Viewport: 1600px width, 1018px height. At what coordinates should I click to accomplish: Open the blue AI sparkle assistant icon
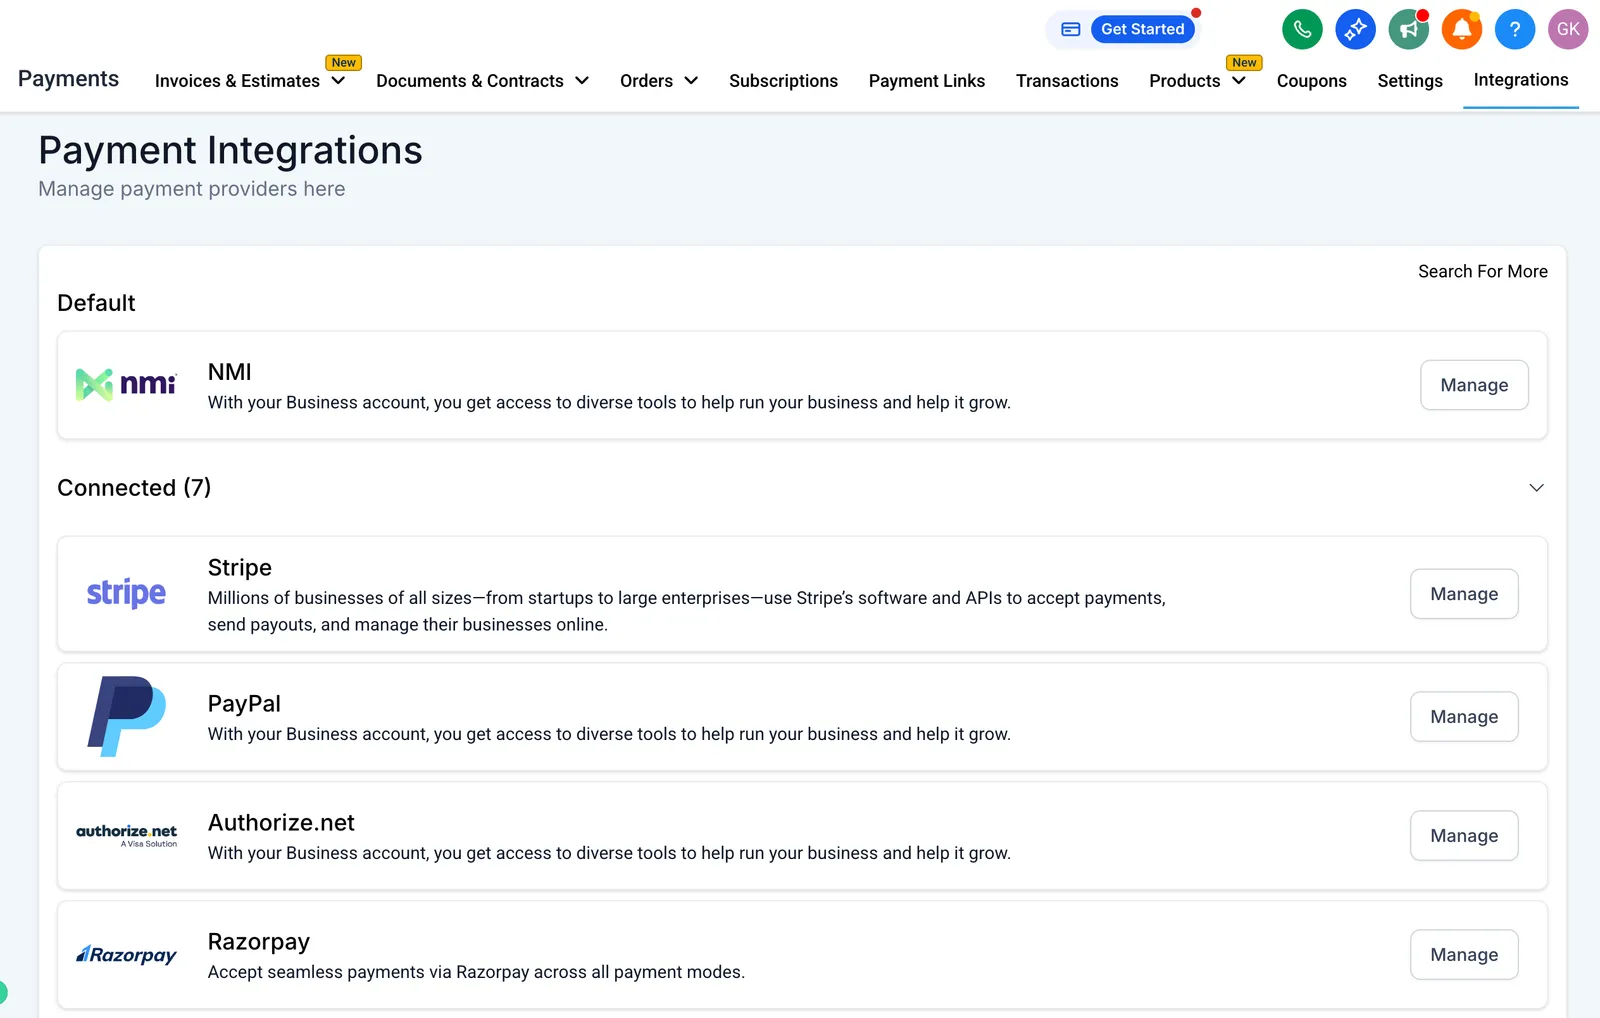pyautogui.click(x=1355, y=29)
